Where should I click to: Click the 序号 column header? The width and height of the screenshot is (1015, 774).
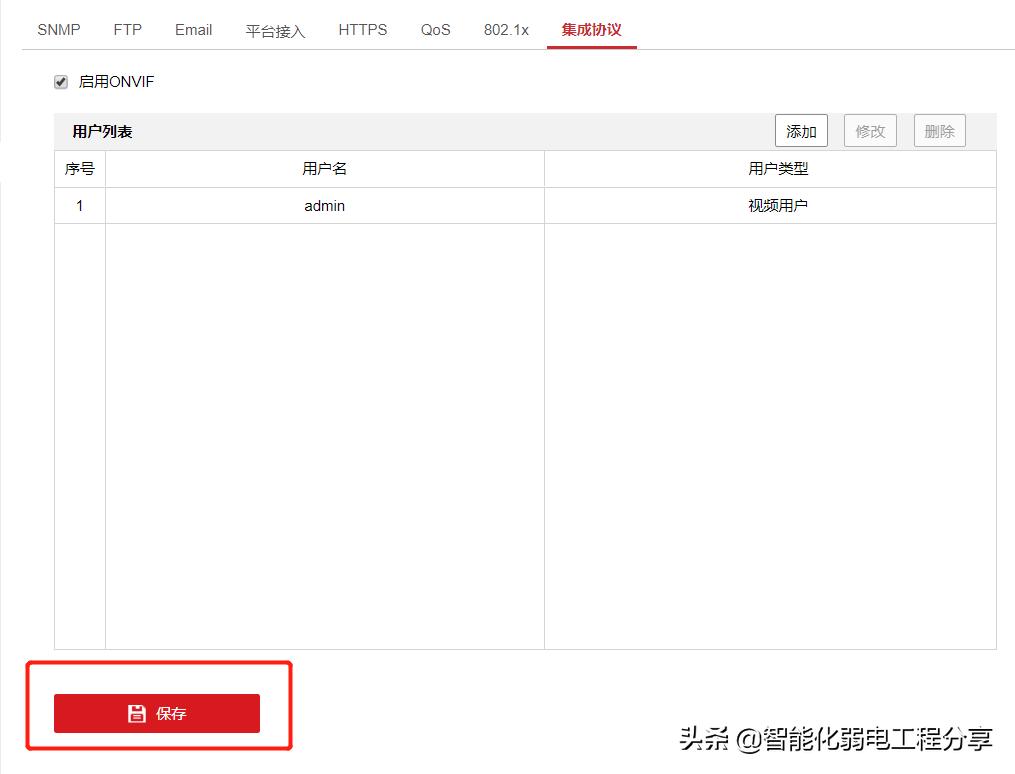click(x=80, y=169)
